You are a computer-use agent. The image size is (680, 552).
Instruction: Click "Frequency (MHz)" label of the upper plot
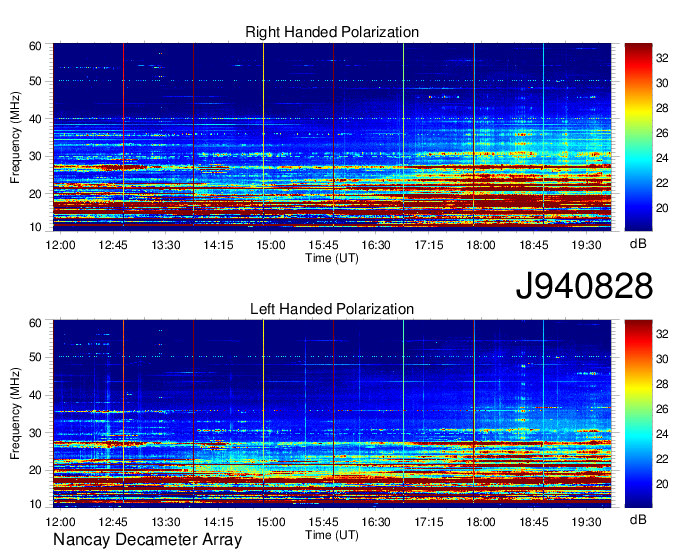click(x=15, y=137)
